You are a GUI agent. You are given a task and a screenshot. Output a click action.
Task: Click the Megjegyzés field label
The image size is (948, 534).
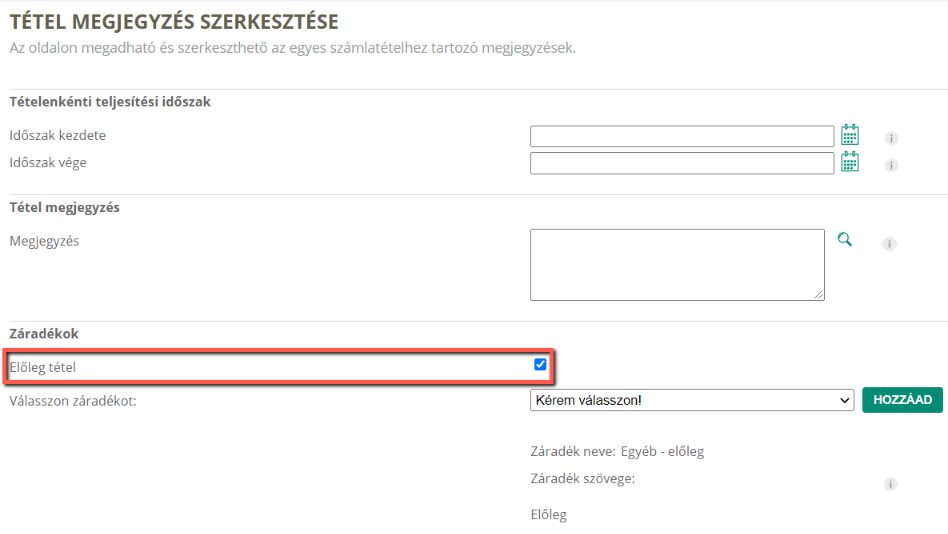click(x=44, y=241)
